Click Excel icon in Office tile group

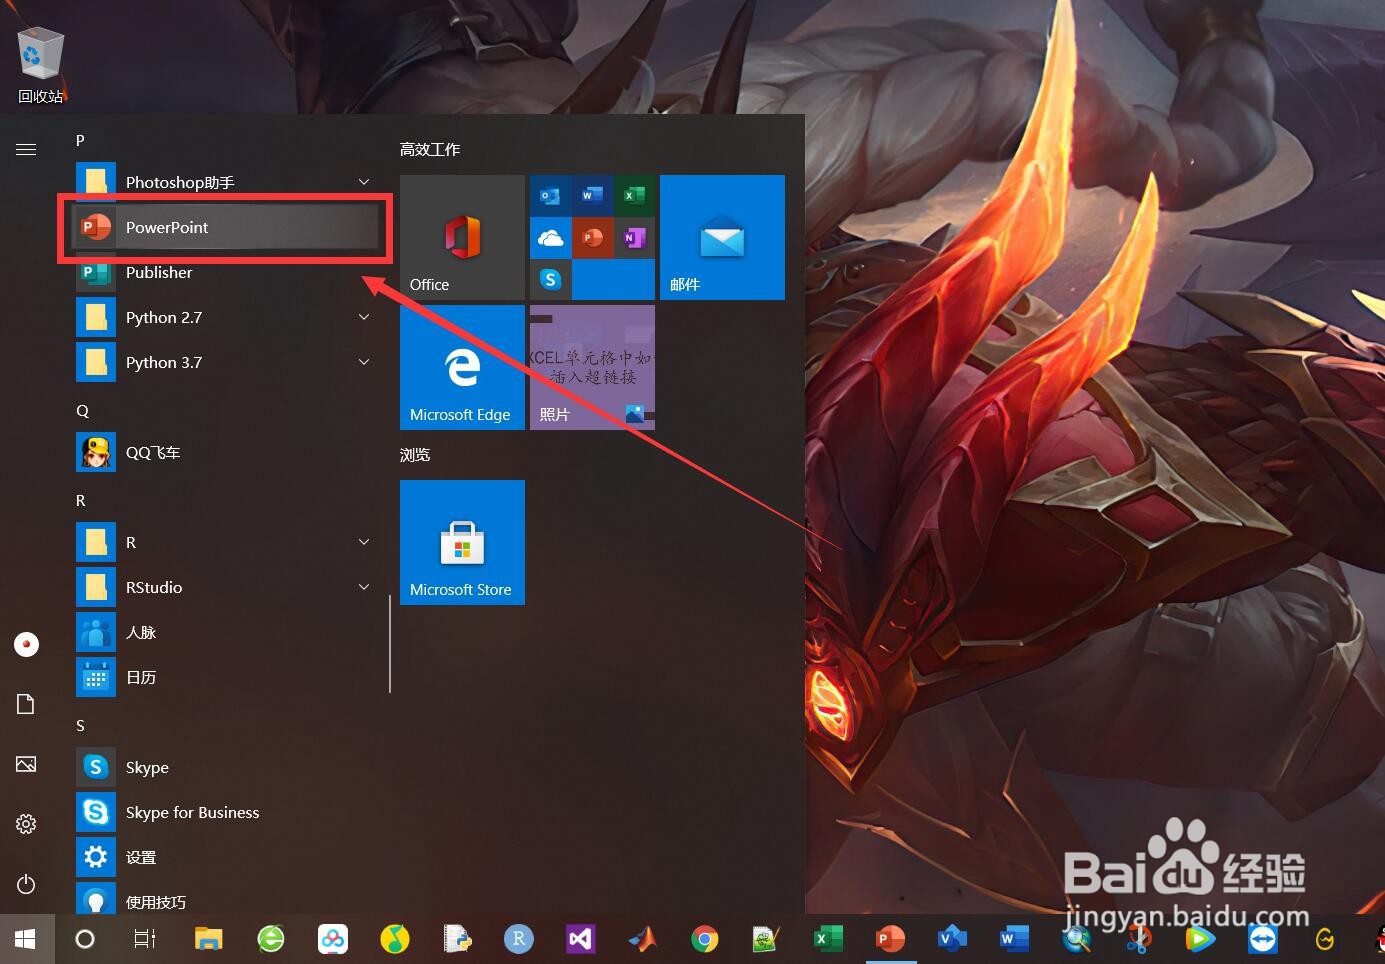coord(634,195)
